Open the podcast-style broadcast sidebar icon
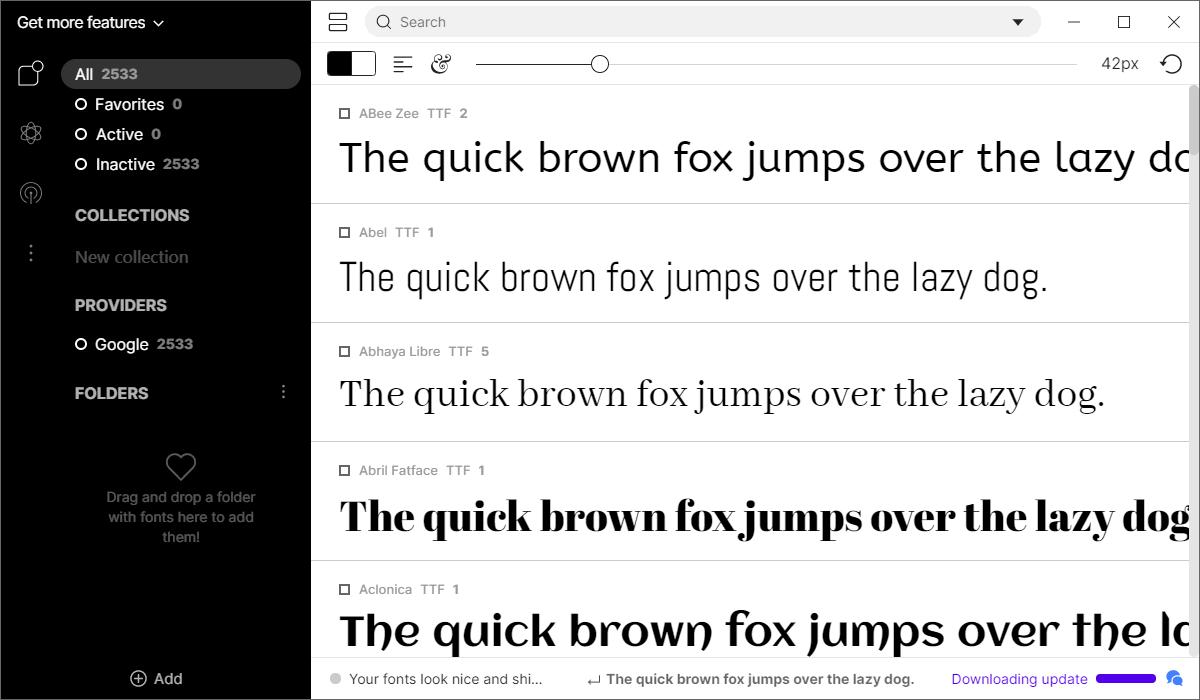1200x700 pixels. (x=31, y=193)
